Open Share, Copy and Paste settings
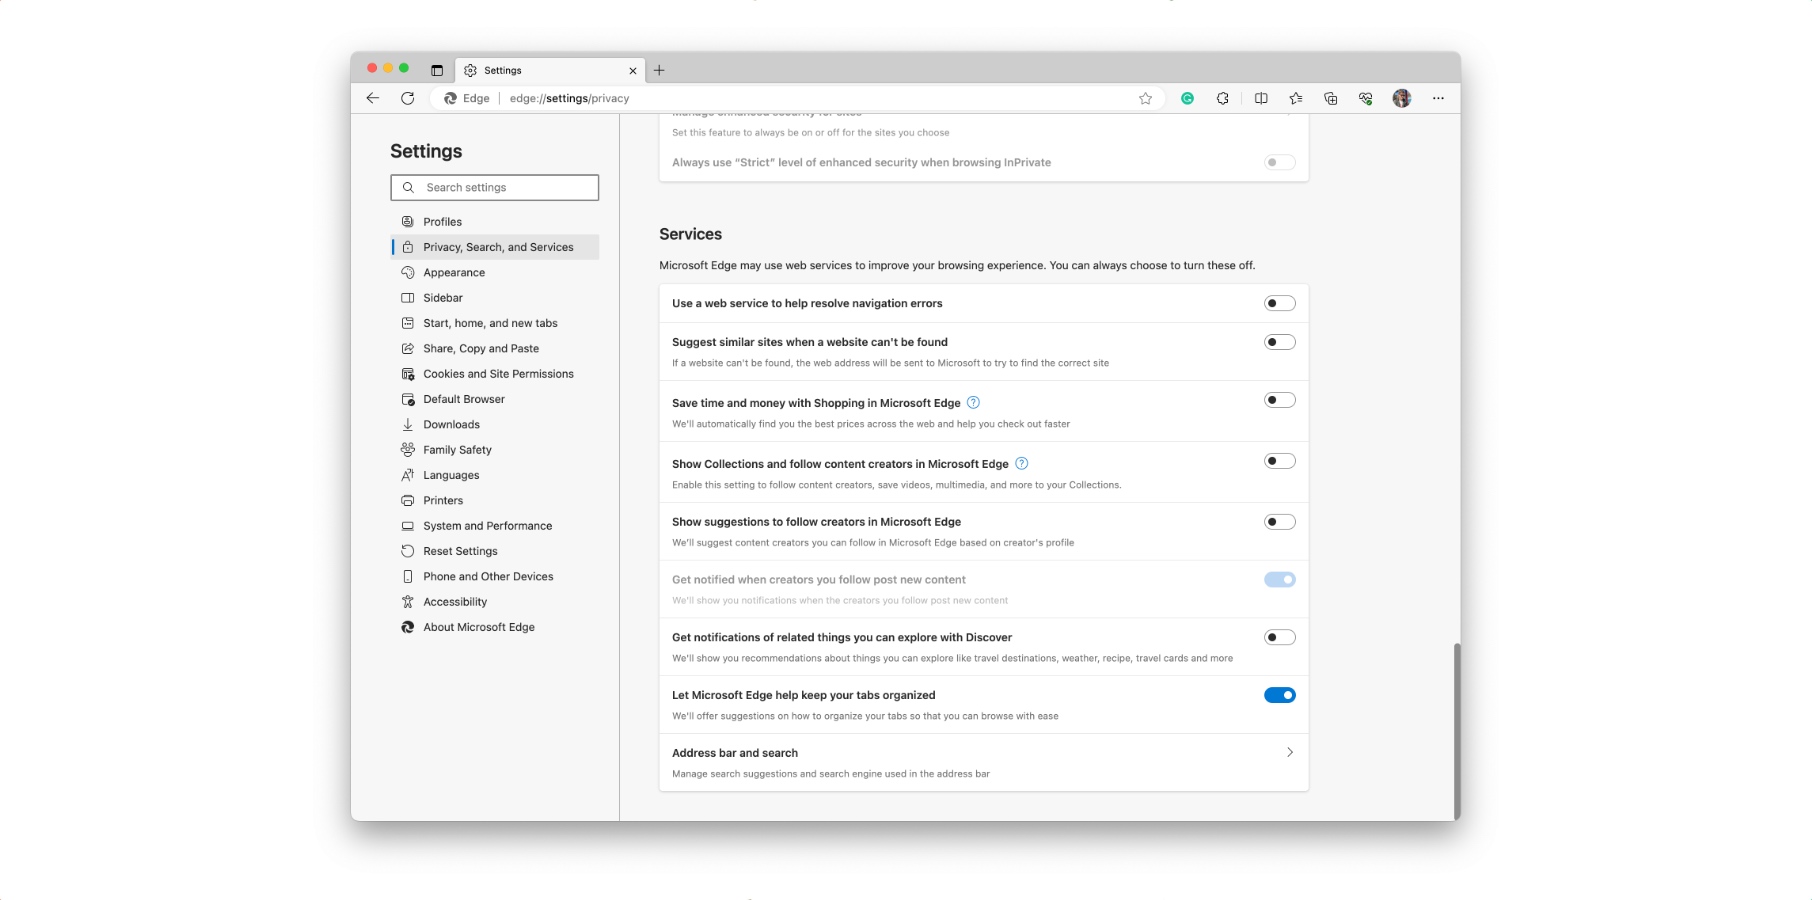1812x900 pixels. 495,348
